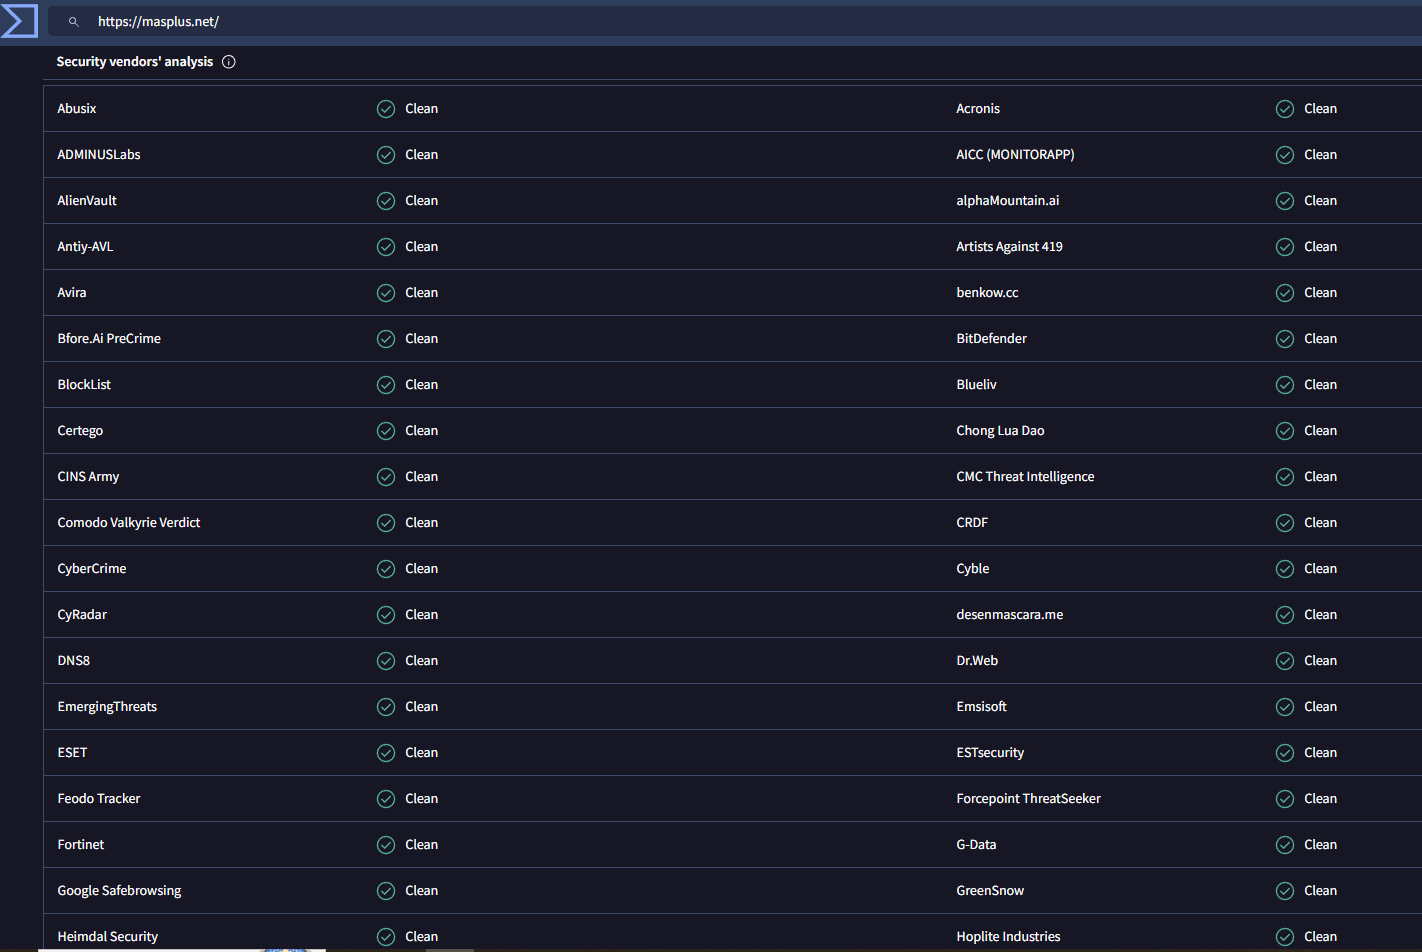Image resolution: width=1422 pixels, height=952 pixels.
Task: Click the Clean result text for EmergingThreats
Action: point(422,707)
